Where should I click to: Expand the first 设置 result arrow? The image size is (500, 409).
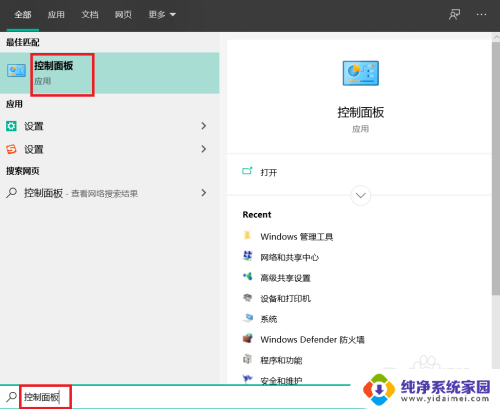point(204,126)
